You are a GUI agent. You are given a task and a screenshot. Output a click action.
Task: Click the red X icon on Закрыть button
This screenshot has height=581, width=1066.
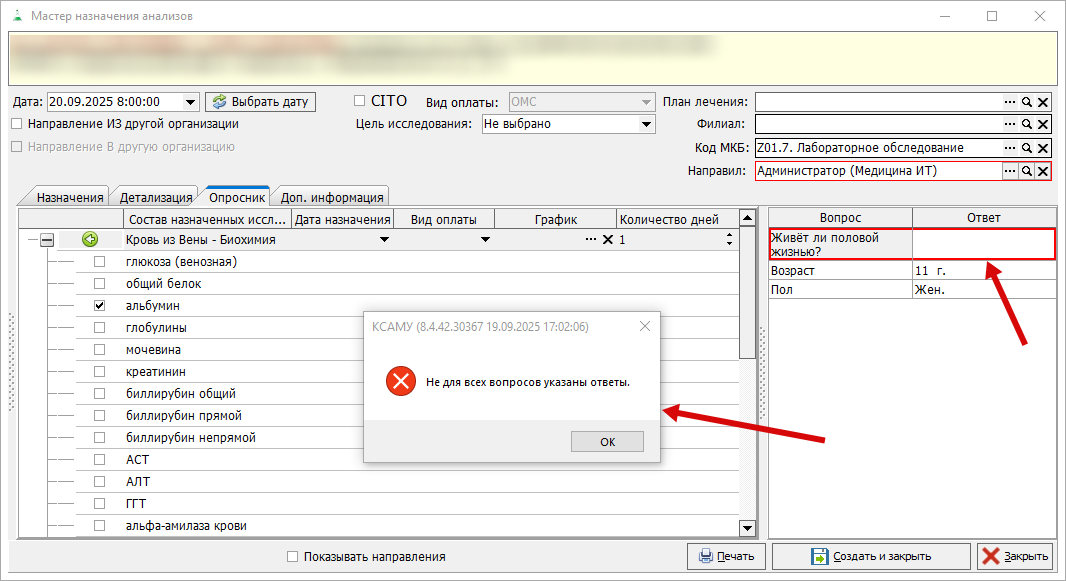click(x=991, y=556)
